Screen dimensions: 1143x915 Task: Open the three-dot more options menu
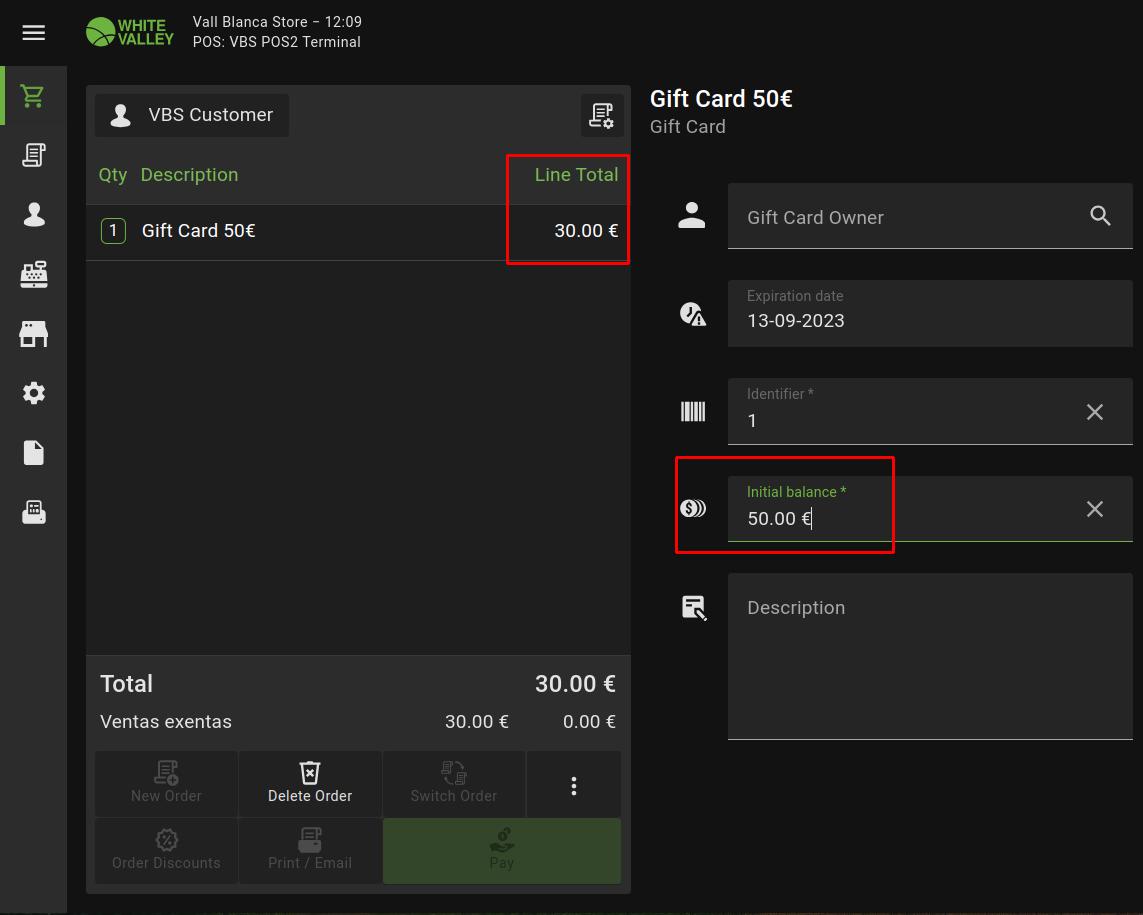pyautogui.click(x=573, y=785)
